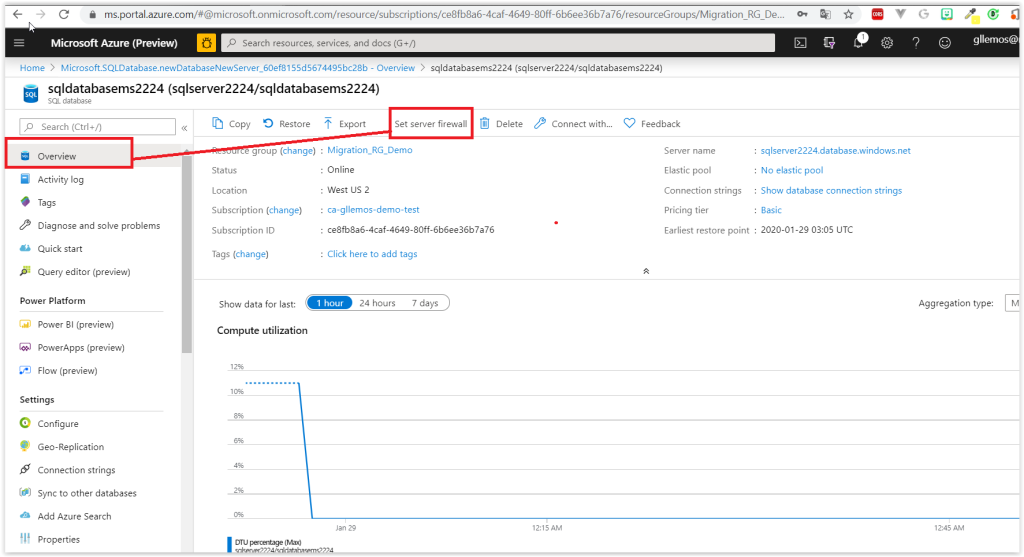Click the subscription ID value text
The image size is (1024, 557).
411,230
